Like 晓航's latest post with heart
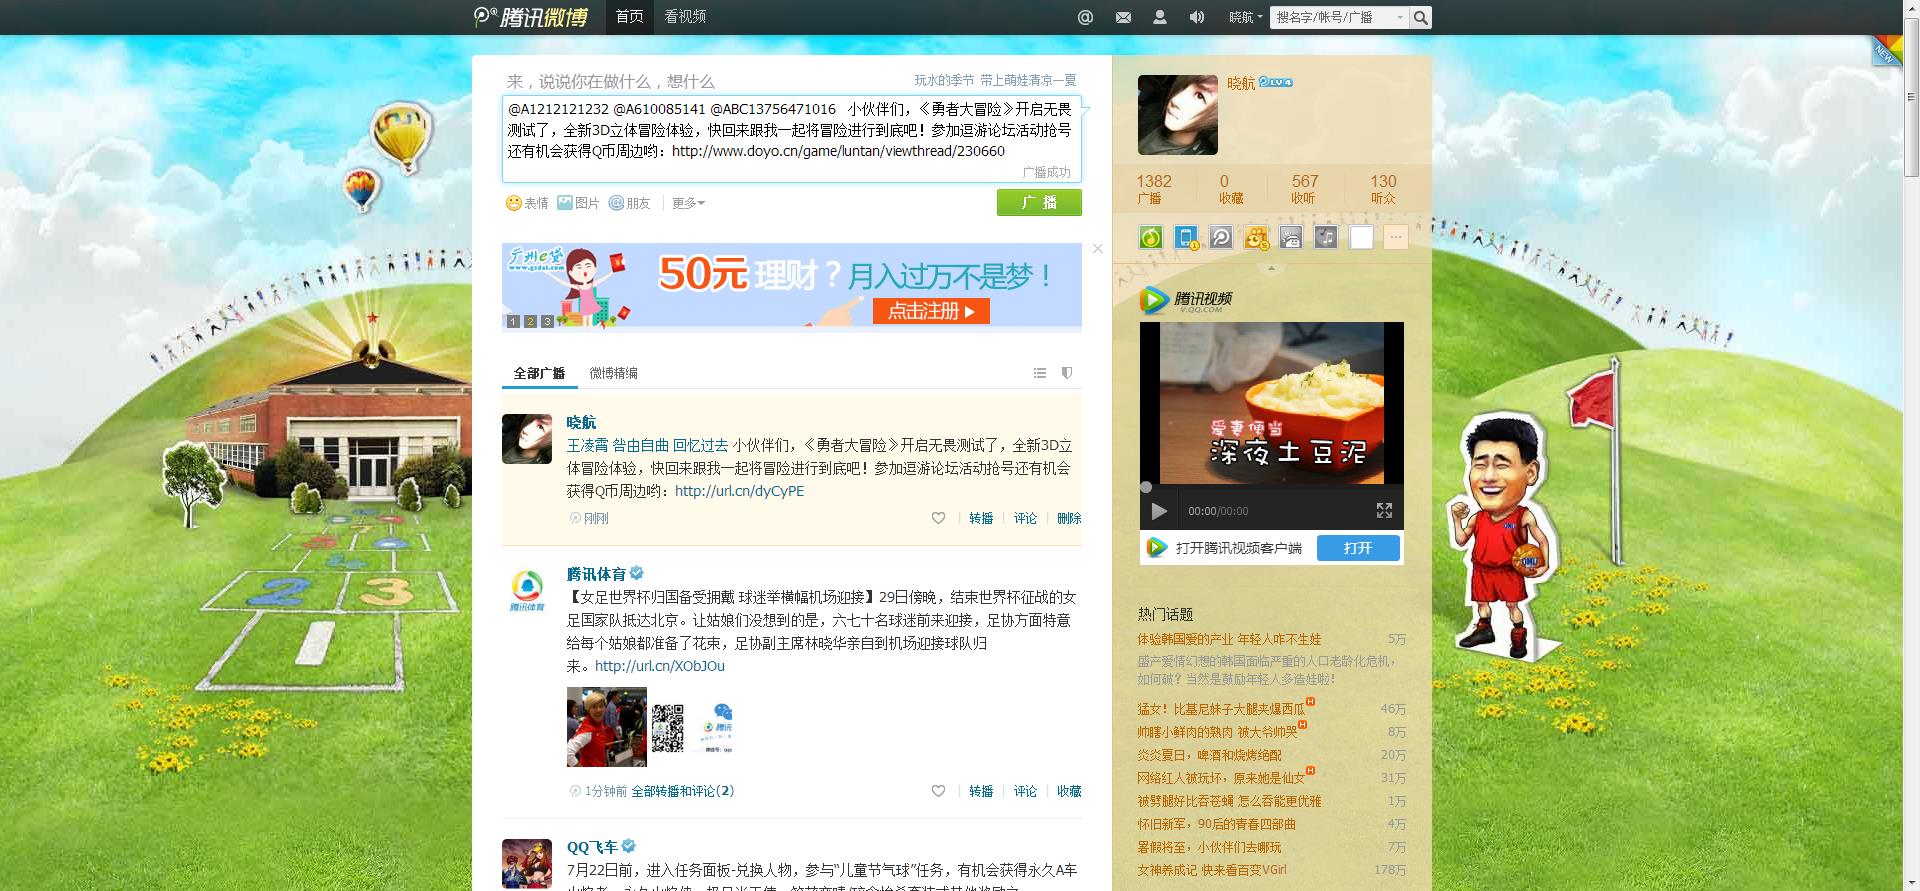 point(938,518)
